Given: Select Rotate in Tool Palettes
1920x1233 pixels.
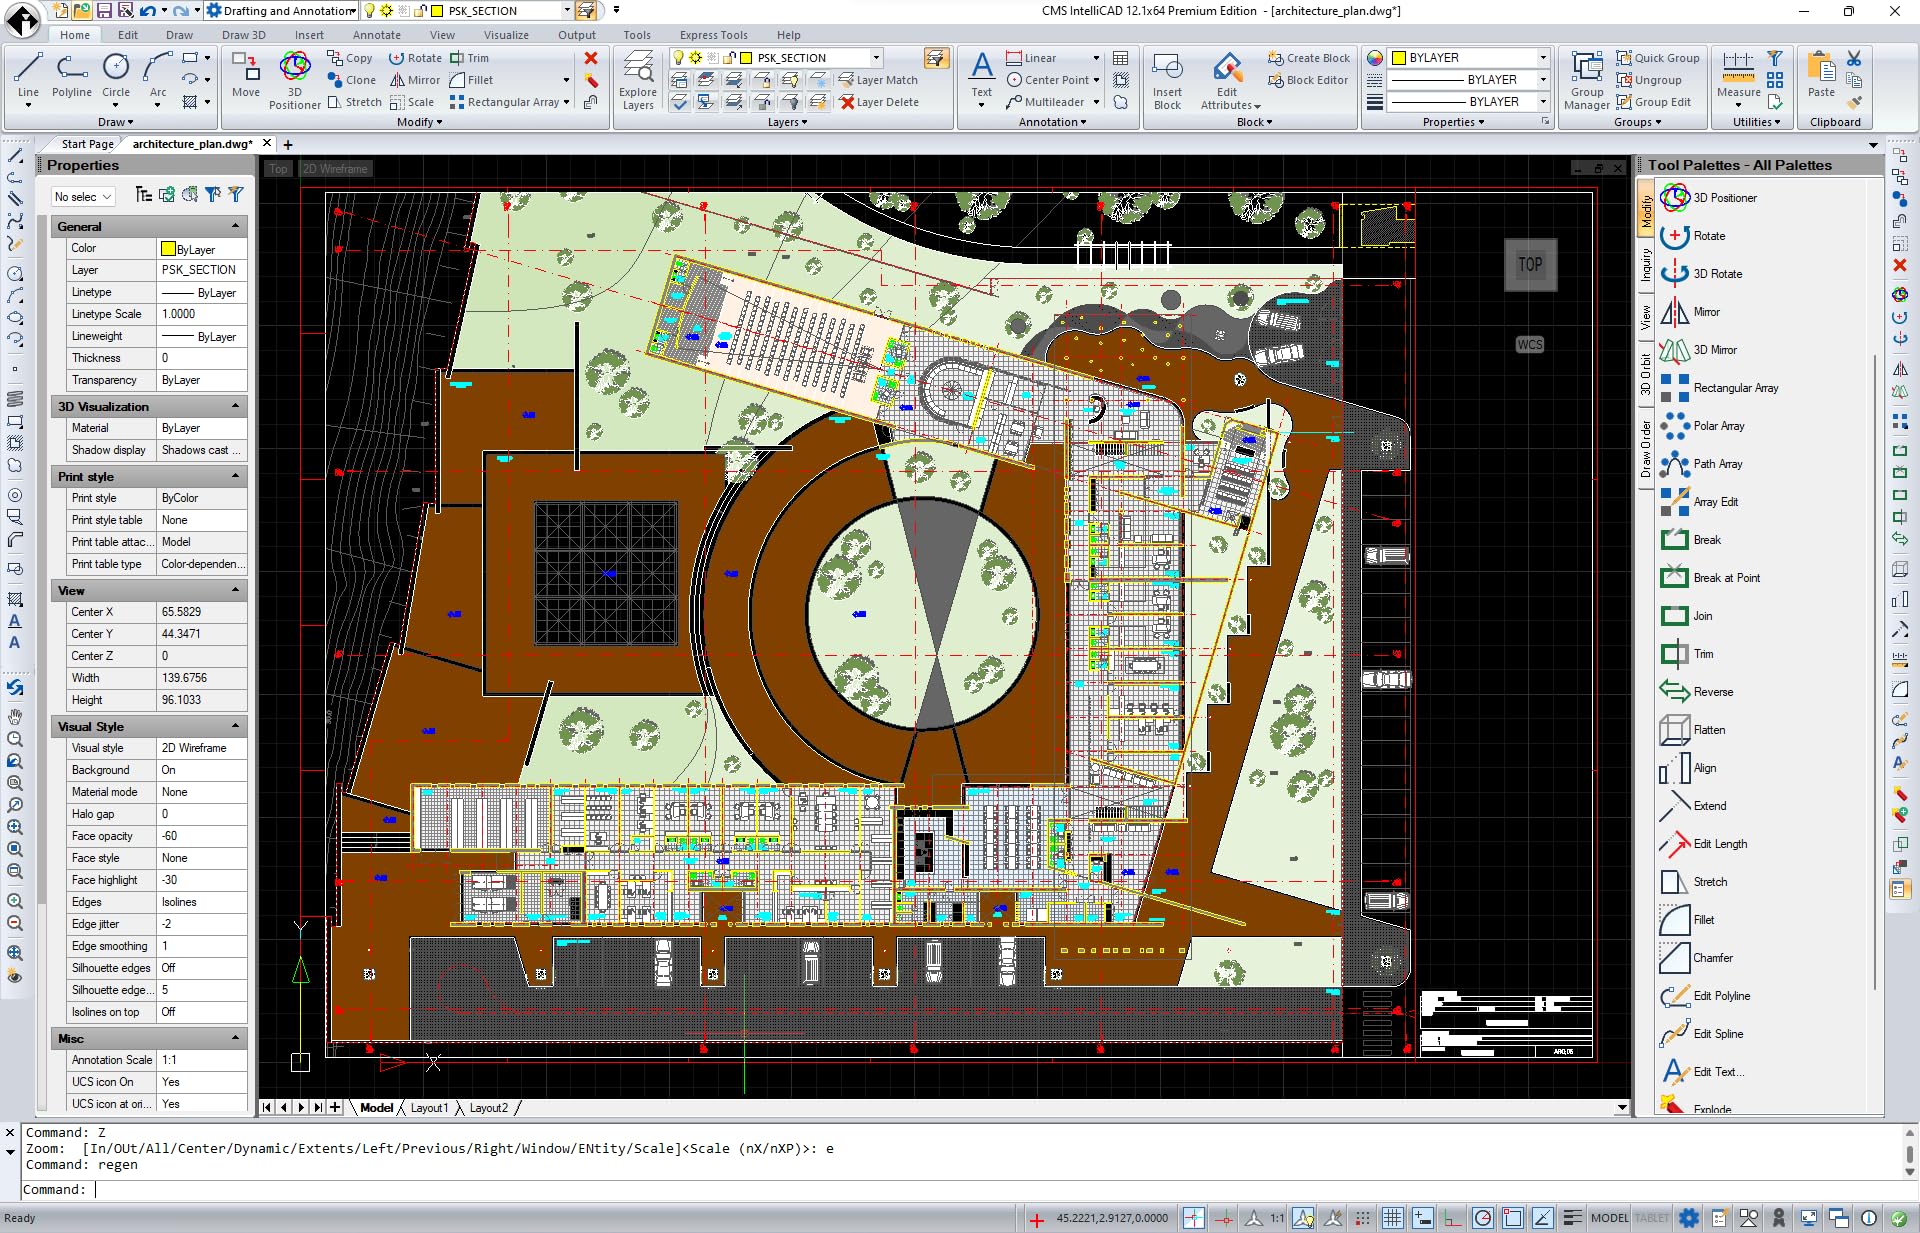Looking at the screenshot, I should tap(1693, 236).
